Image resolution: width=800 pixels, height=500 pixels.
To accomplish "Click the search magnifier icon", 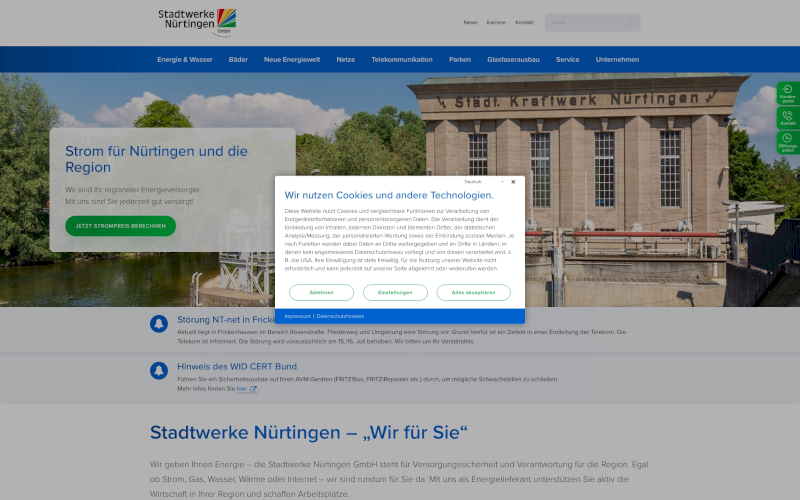I will 631,22.
